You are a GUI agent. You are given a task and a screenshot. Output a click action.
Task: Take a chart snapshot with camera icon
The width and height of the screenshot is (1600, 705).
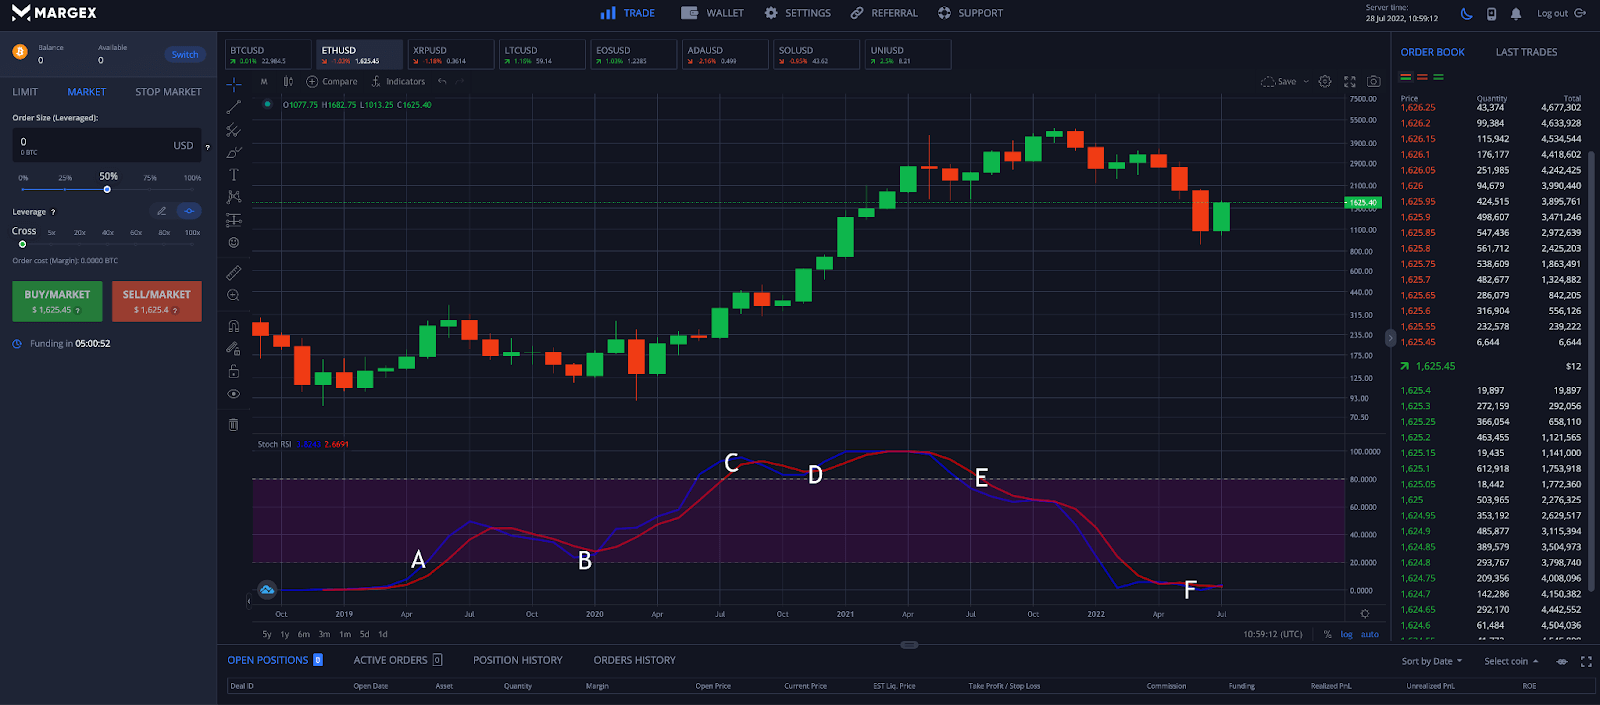[x=1374, y=82]
